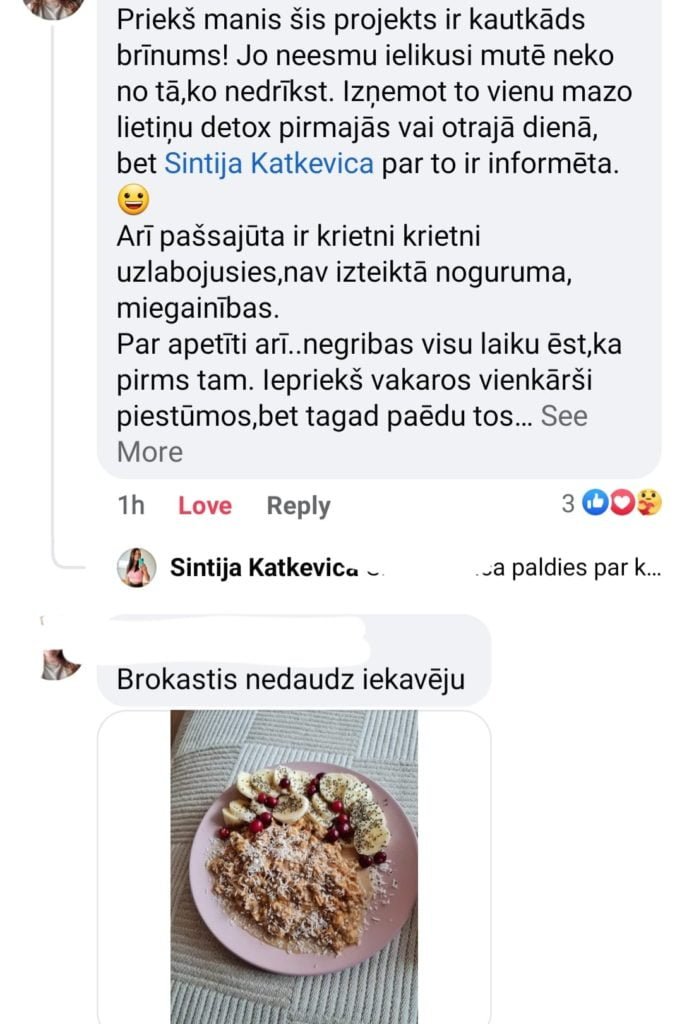Click the 1h comment timestamp

coord(130,506)
